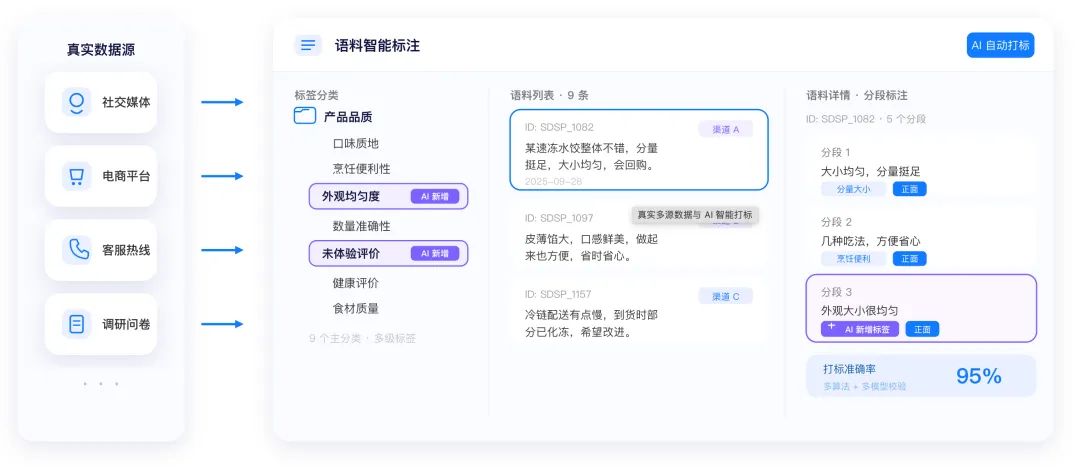Click the hamburger menu icon beside 语料智能标注
The height and width of the screenshot is (471, 1080).
pyautogui.click(x=308, y=45)
